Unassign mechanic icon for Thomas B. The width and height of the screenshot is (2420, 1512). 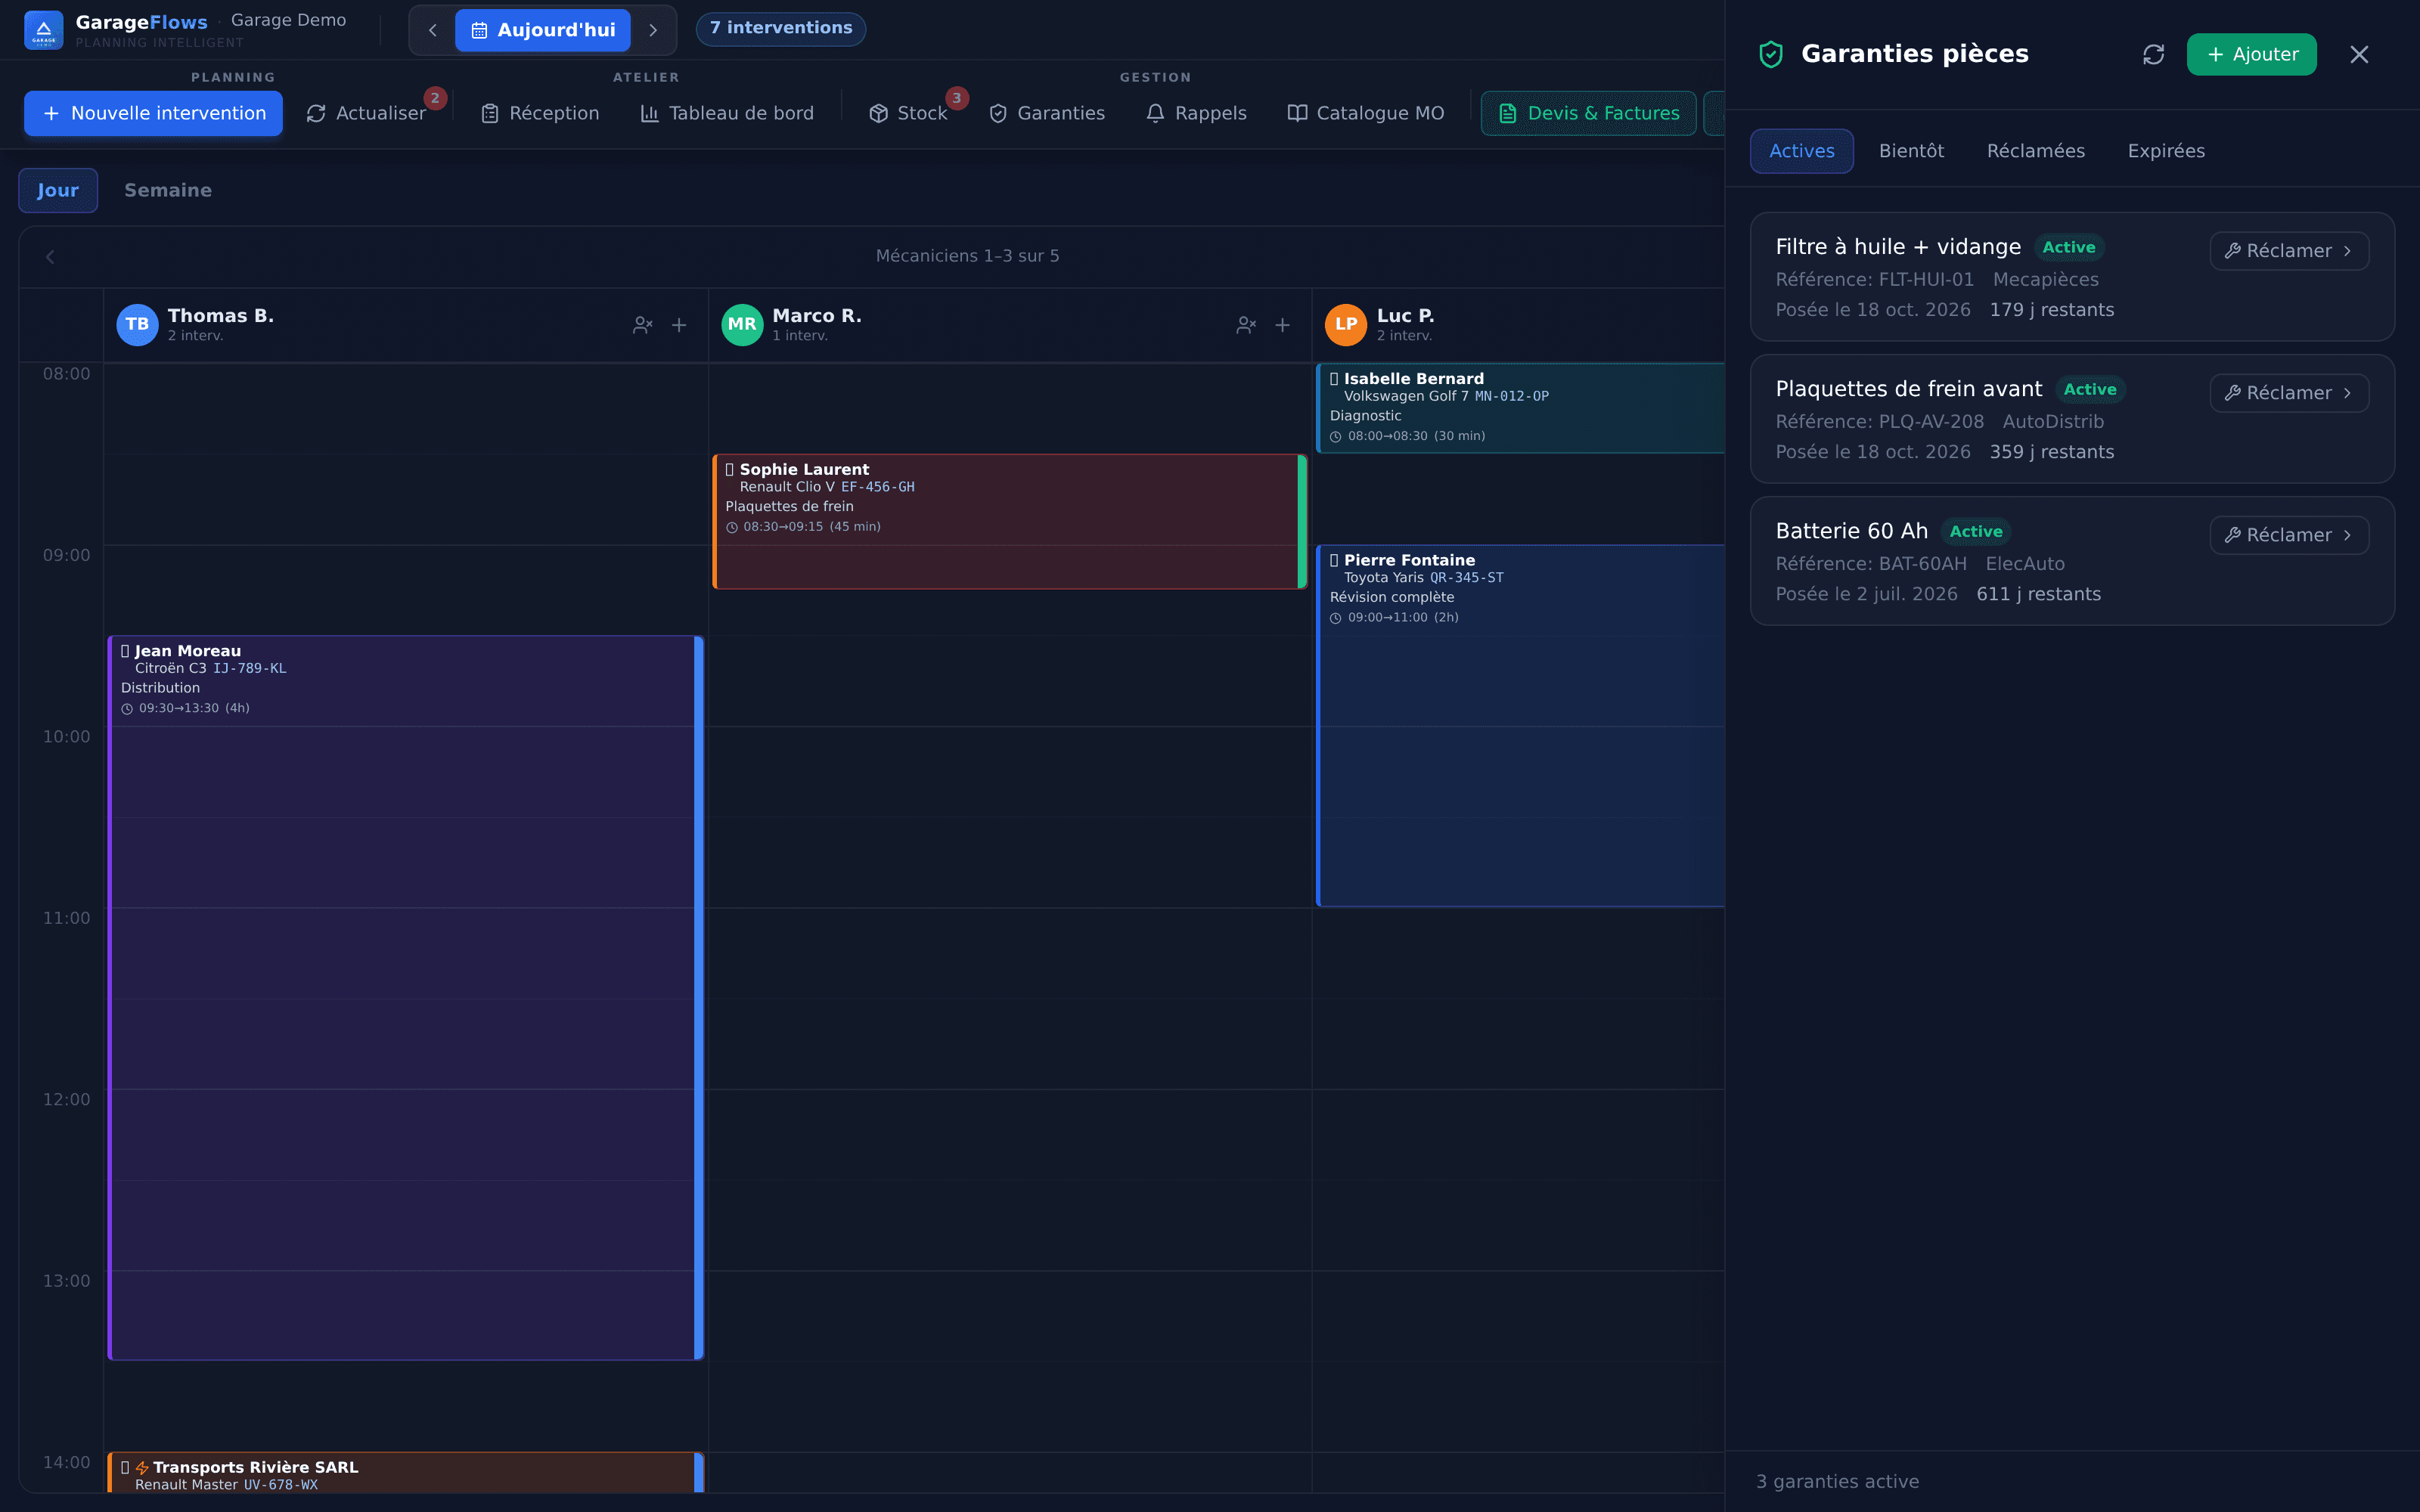pyautogui.click(x=643, y=325)
